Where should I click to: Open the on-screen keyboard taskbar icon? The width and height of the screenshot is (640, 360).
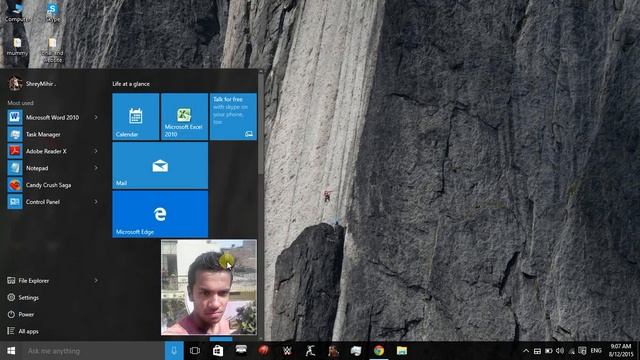click(241, 351)
